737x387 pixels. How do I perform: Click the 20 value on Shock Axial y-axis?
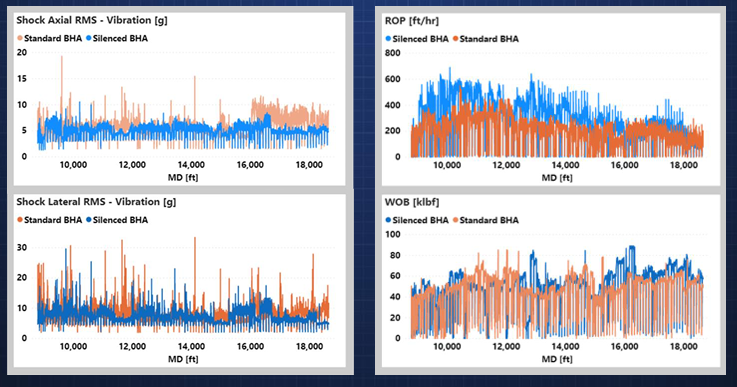click(22, 53)
